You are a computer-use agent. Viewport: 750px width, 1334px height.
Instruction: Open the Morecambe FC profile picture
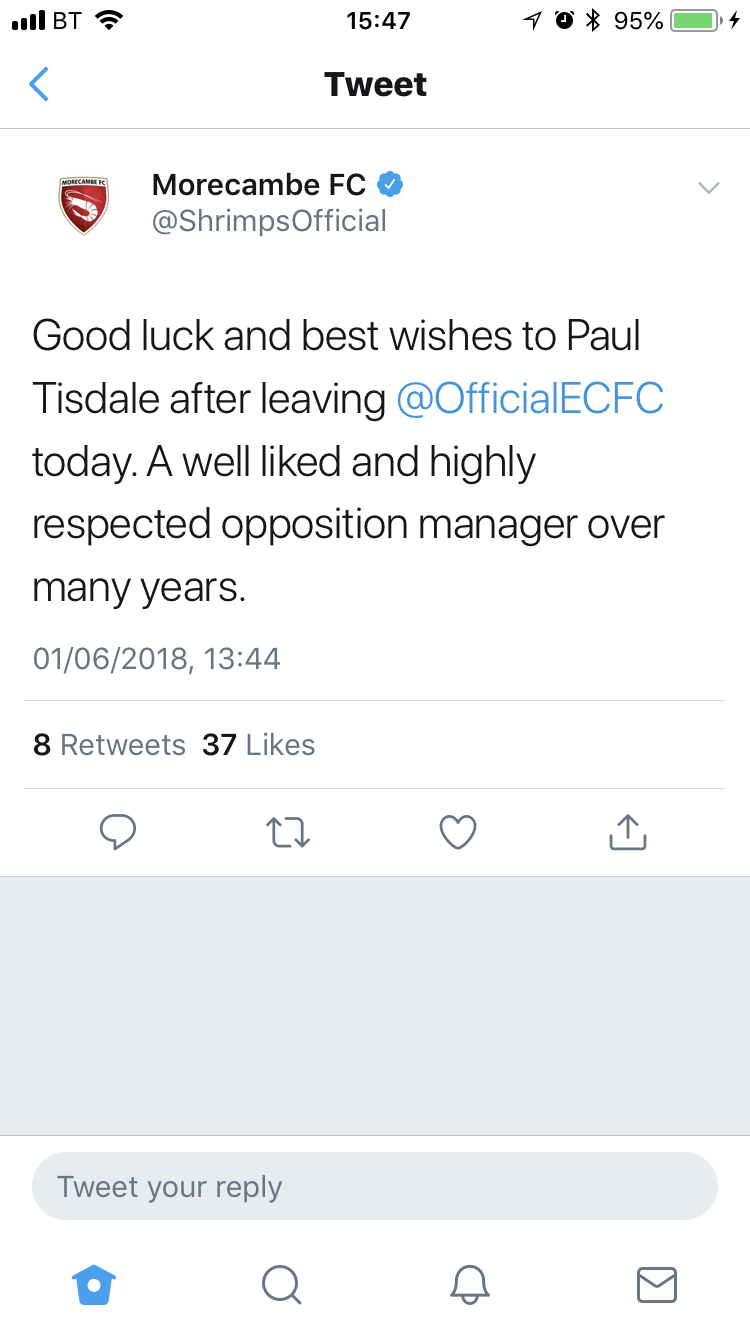coord(84,205)
